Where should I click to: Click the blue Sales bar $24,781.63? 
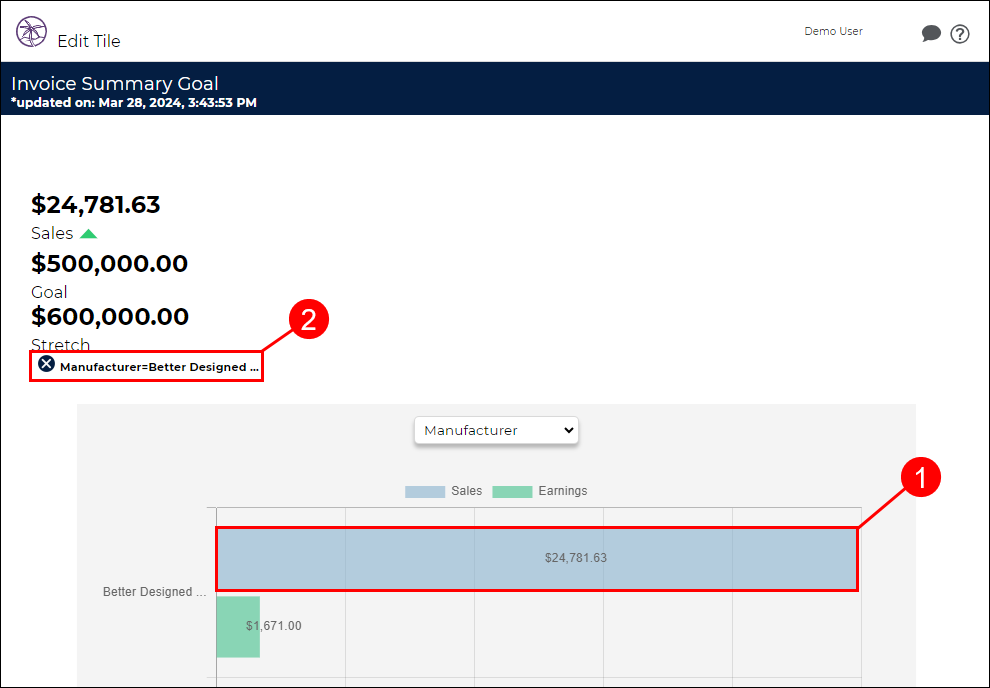coord(537,559)
